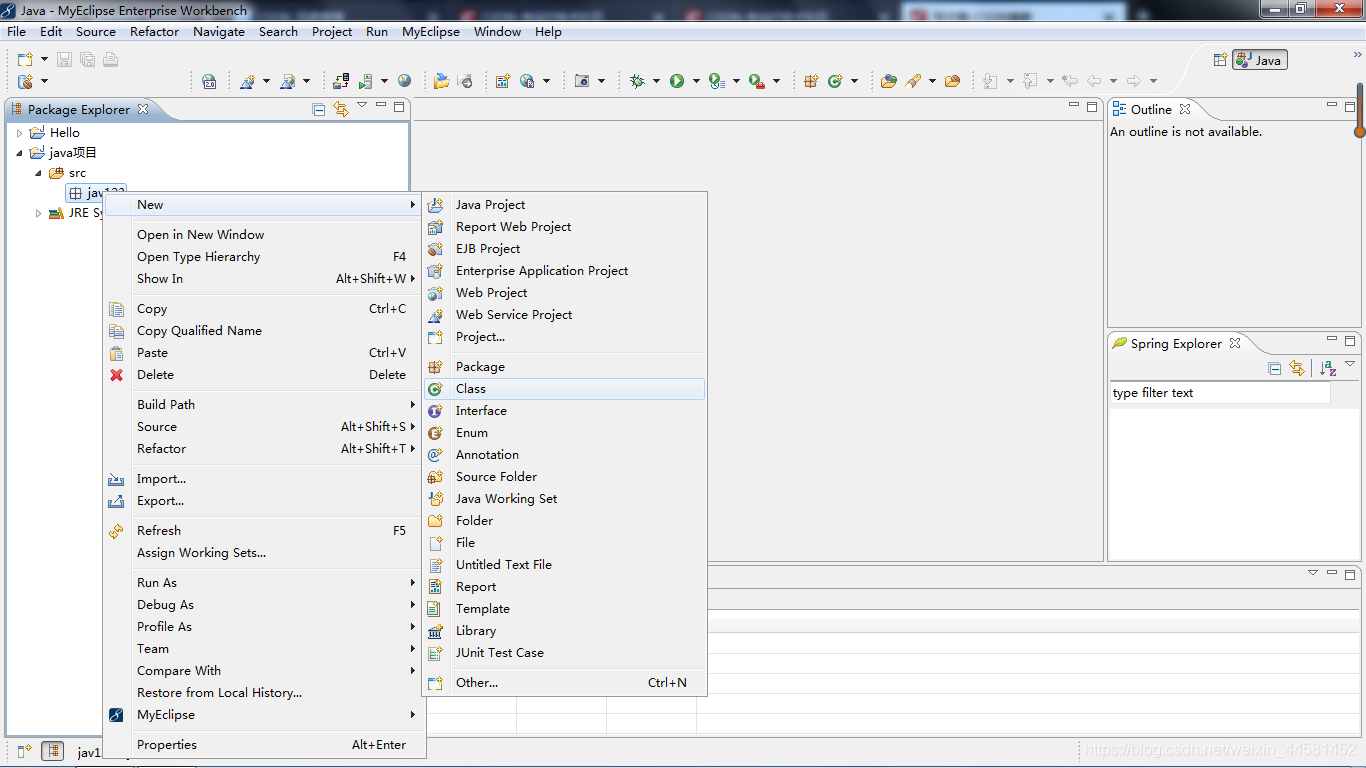Open the MyEclipse menu in menu bar
1366x768 pixels.
coord(431,31)
